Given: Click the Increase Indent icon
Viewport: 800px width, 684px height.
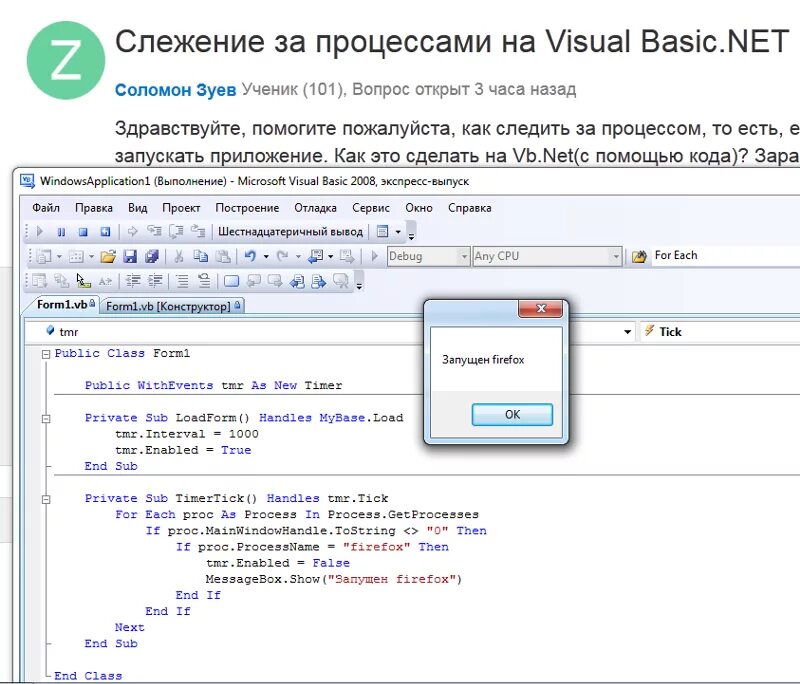Looking at the screenshot, I should (x=155, y=281).
